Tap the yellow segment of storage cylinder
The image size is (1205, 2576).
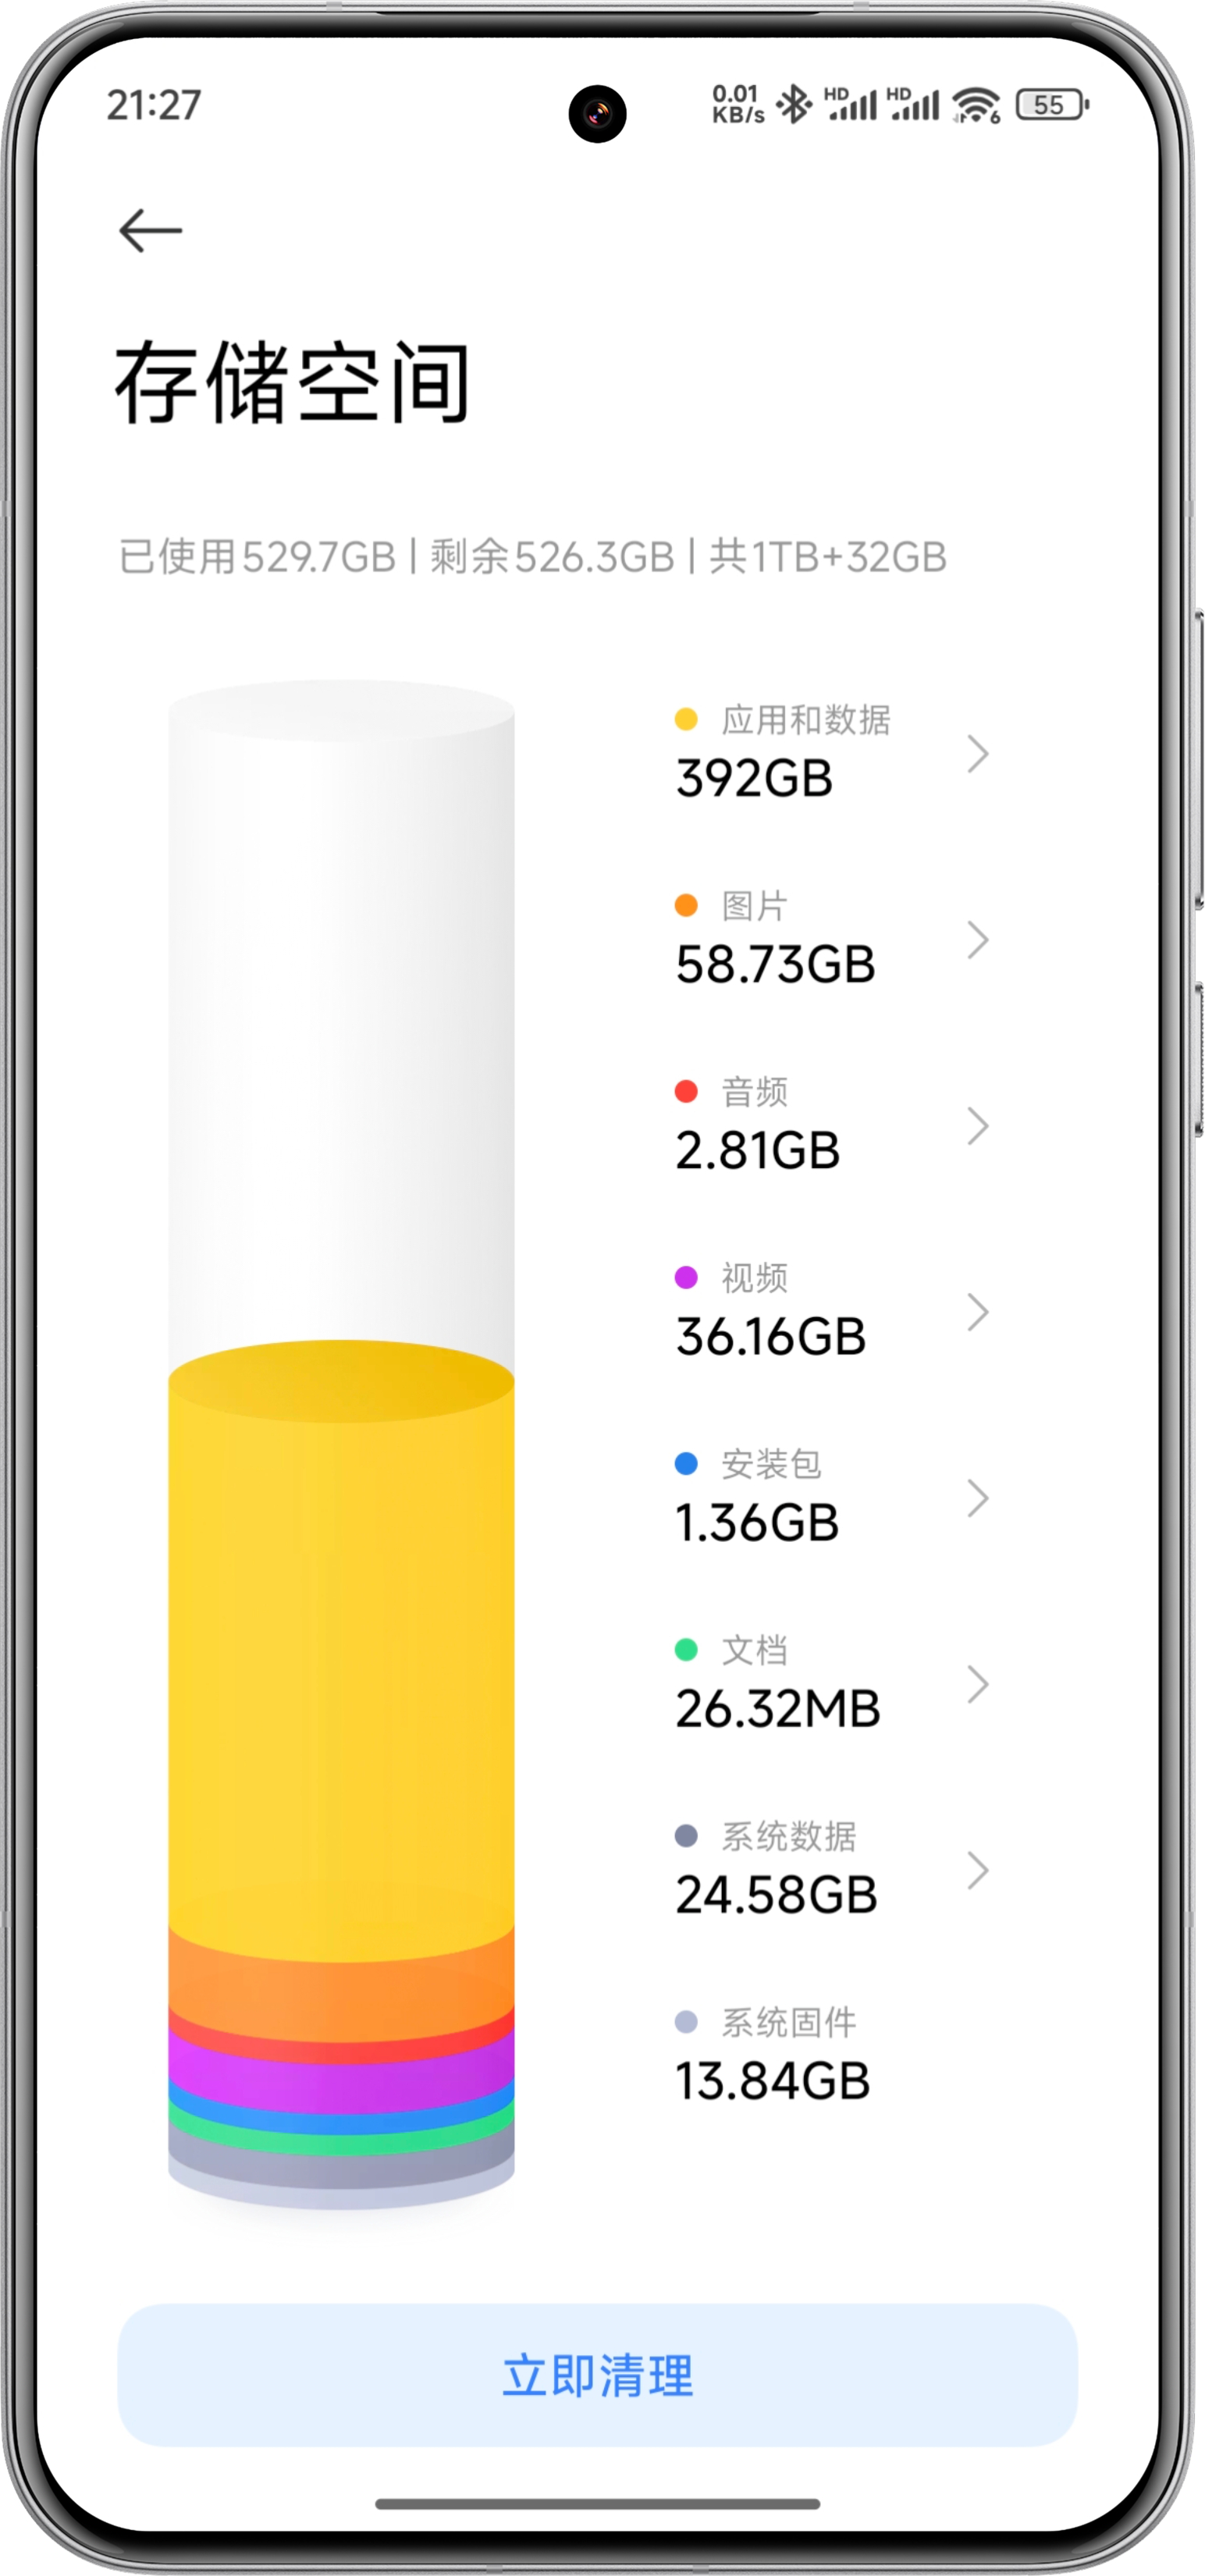pos(341,1650)
